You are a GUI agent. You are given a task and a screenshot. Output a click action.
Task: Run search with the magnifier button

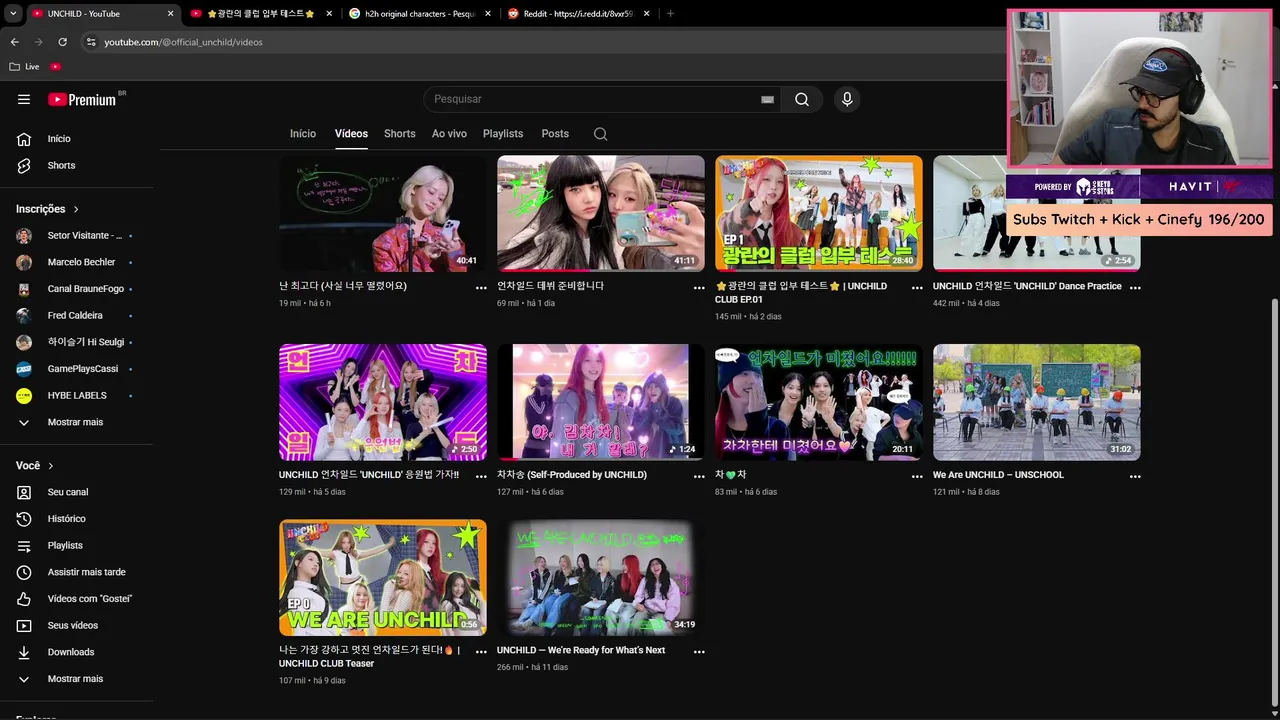(802, 99)
